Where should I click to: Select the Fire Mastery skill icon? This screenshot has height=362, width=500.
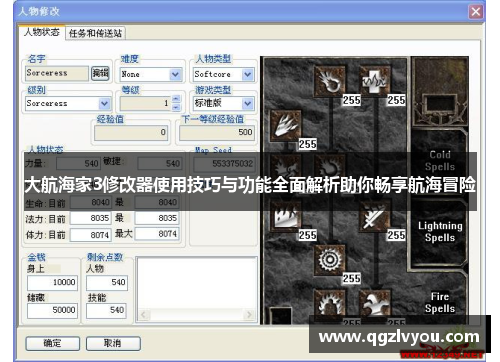pos(329,304)
